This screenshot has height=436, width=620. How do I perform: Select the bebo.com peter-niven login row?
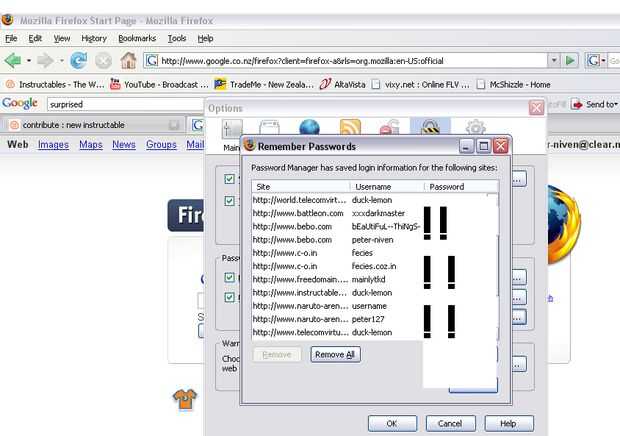(x=375, y=240)
